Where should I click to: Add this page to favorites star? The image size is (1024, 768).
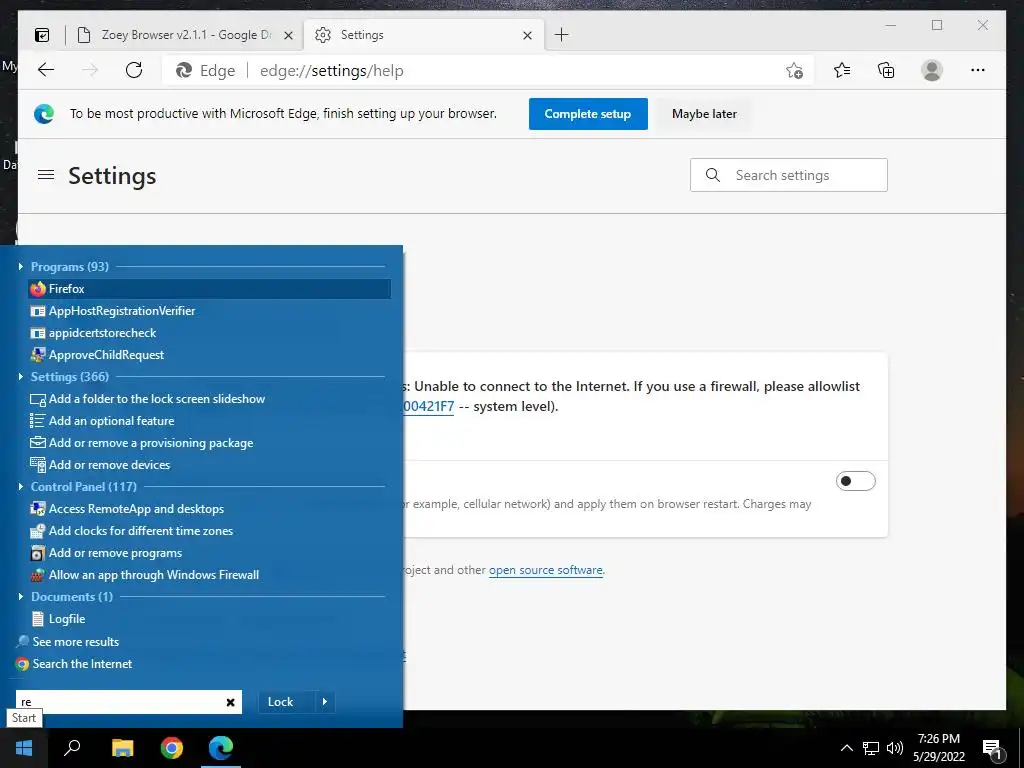[x=794, y=71]
